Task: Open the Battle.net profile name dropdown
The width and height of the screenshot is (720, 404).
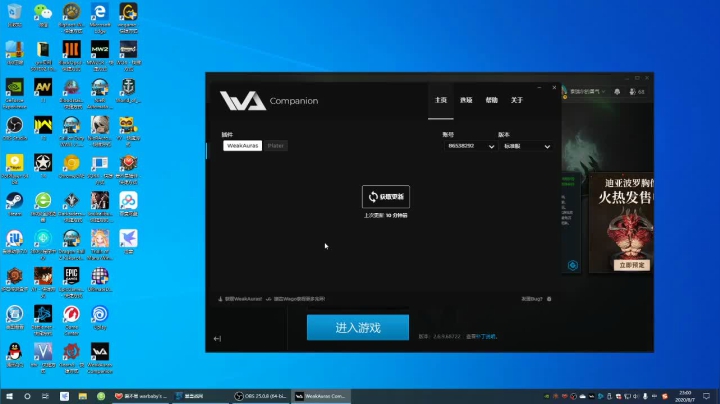Action: coord(587,92)
